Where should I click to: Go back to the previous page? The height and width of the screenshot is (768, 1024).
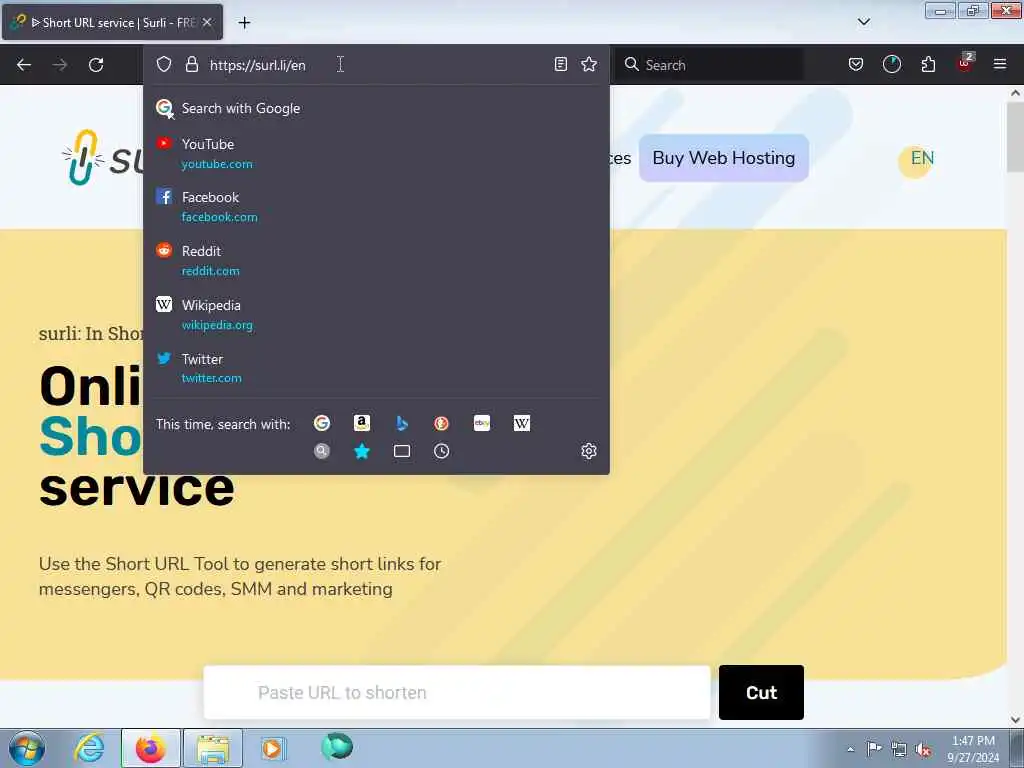pos(24,65)
